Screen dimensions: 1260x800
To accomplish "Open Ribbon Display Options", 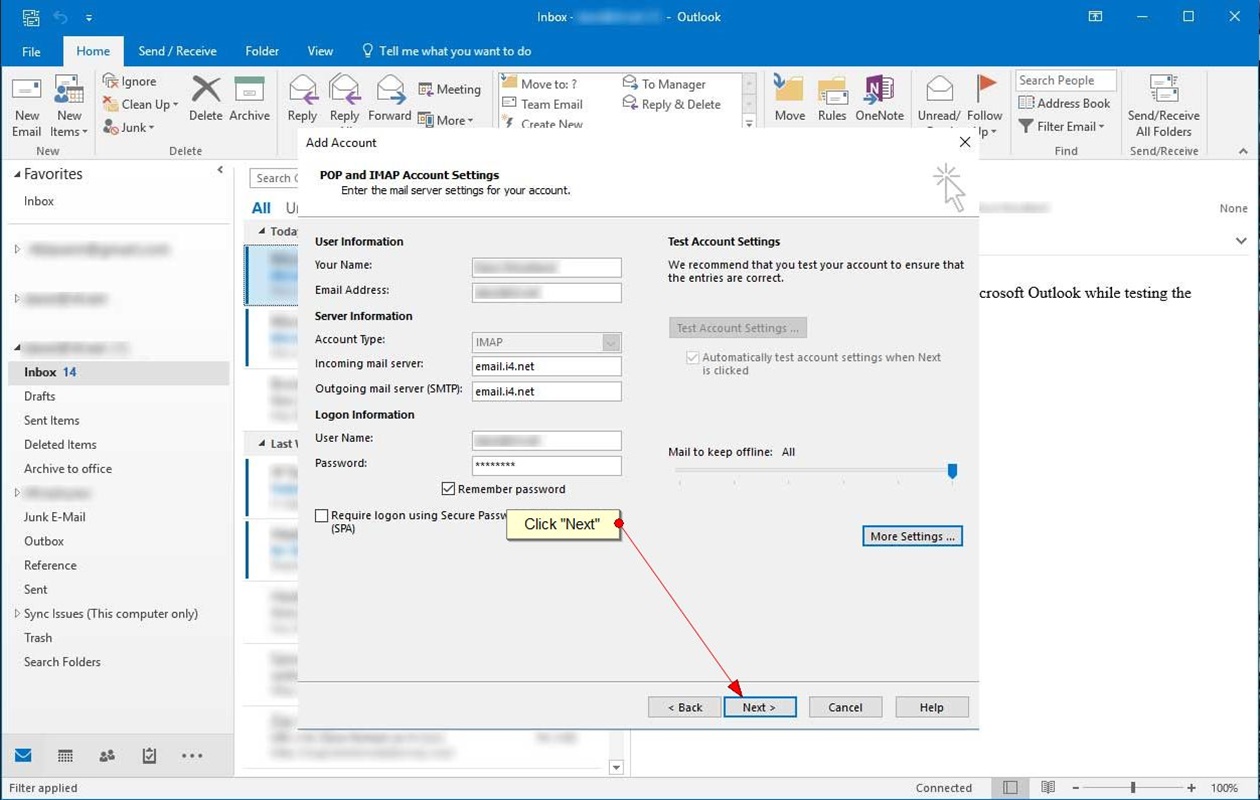I will tap(1096, 17).
